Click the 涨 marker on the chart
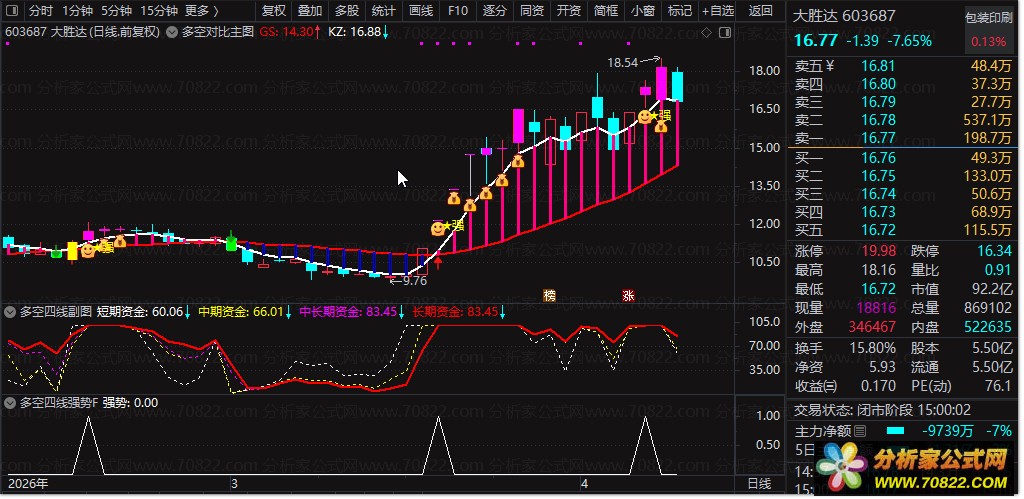1024x499 pixels. click(628, 295)
